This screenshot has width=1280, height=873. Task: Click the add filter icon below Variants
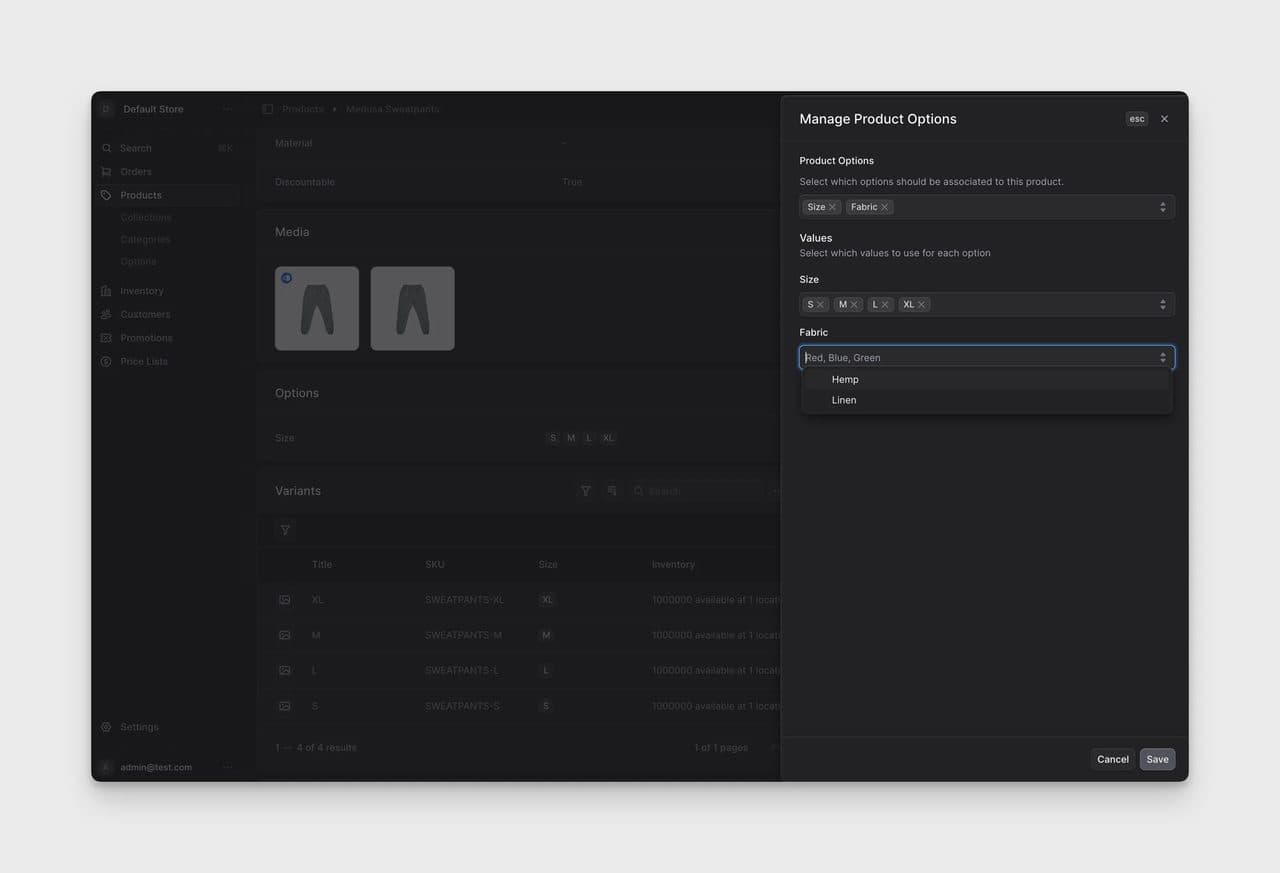tap(285, 530)
